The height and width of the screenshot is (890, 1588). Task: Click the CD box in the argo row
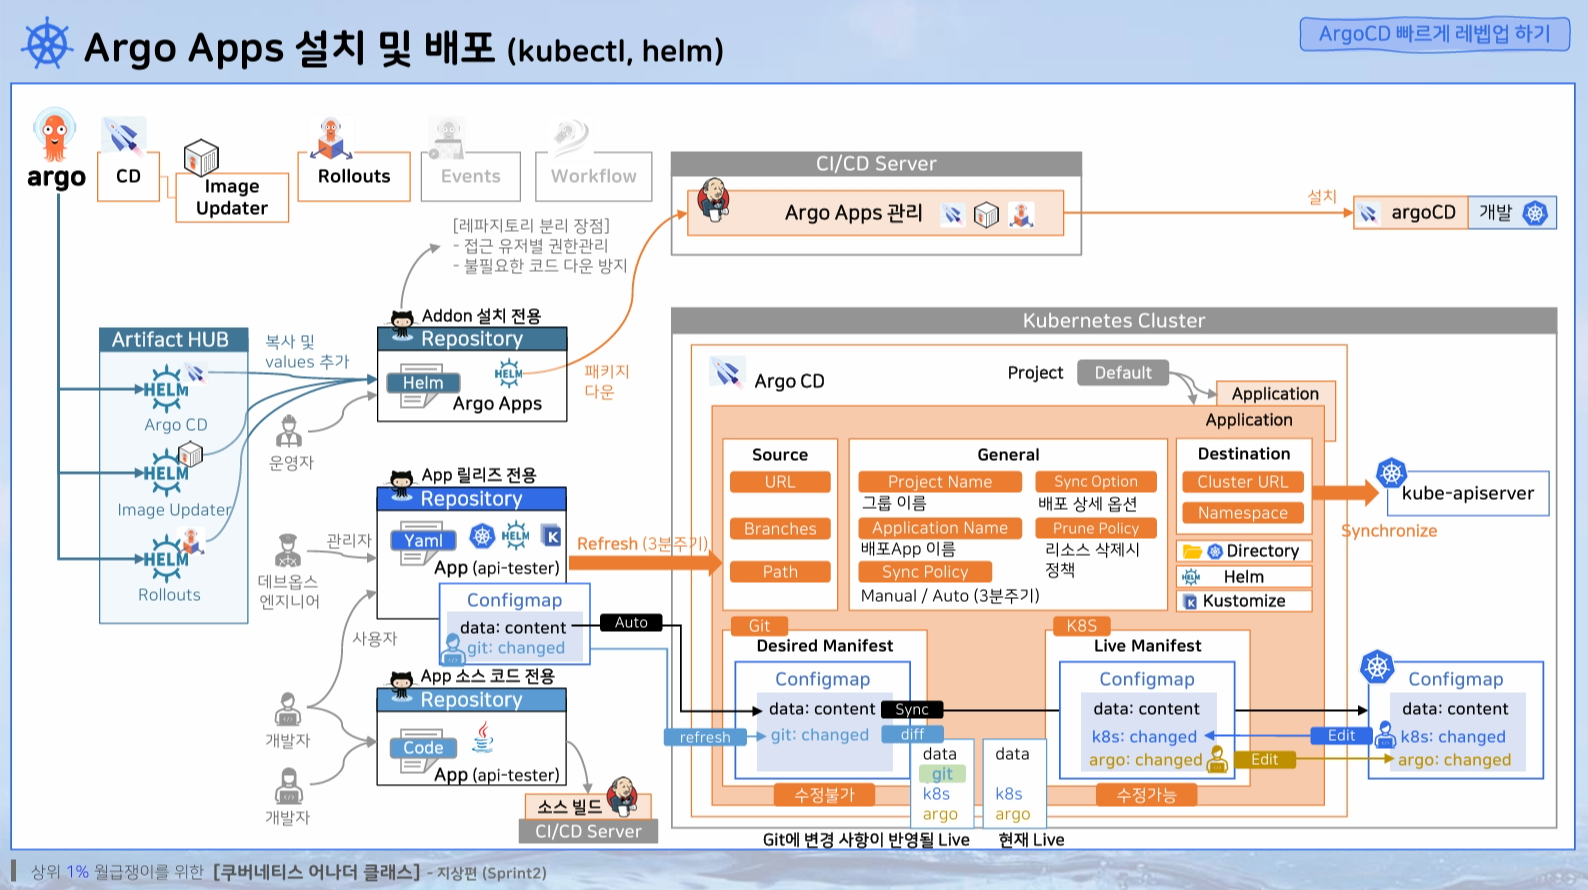pyautogui.click(x=128, y=177)
